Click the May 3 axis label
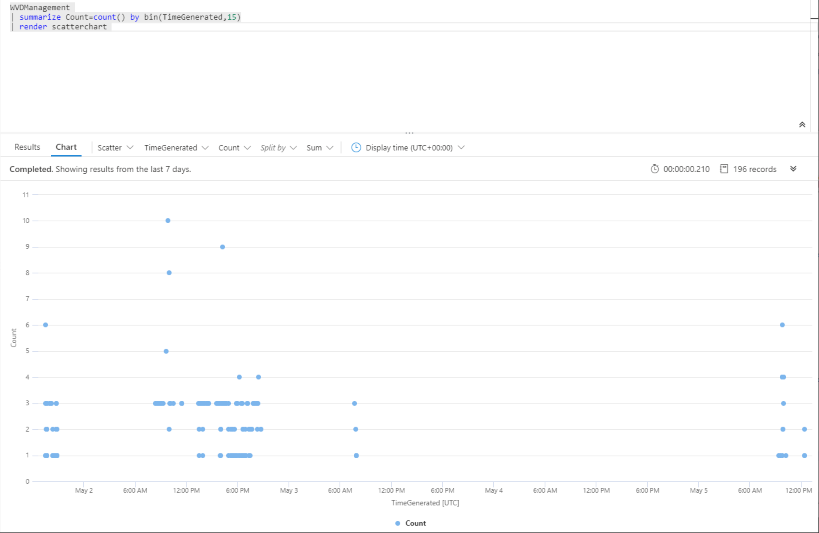The image size is (819, 533). click(289, 490)
